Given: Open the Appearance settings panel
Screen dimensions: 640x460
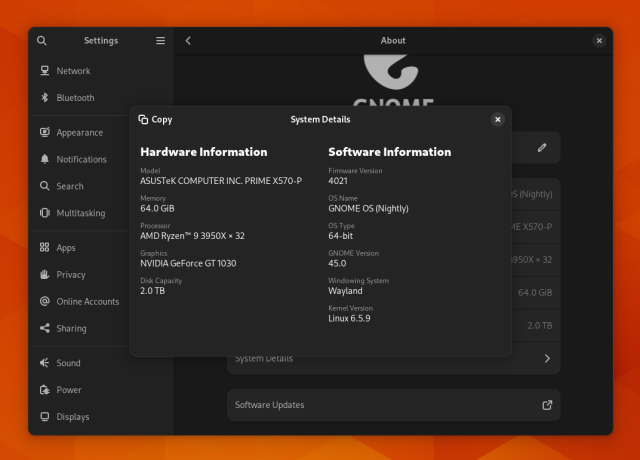Looking at the screenshot, I should (x=80, y=132).
